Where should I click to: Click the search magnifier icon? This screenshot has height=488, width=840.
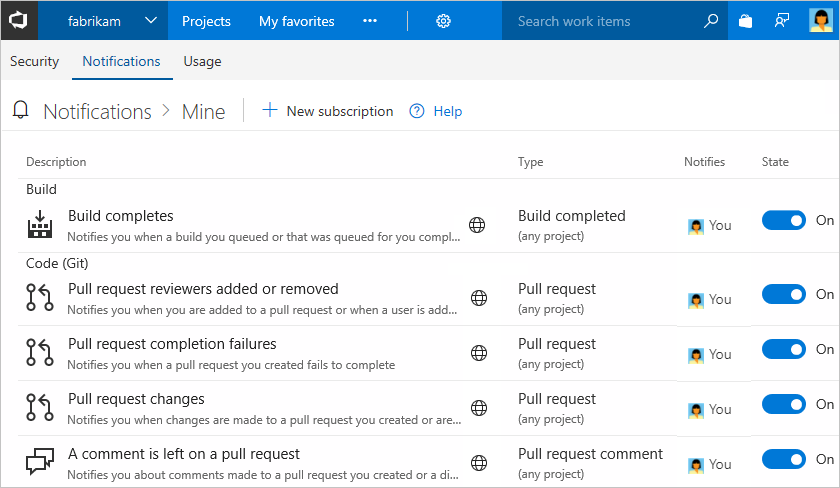click(x=711, y=21)
